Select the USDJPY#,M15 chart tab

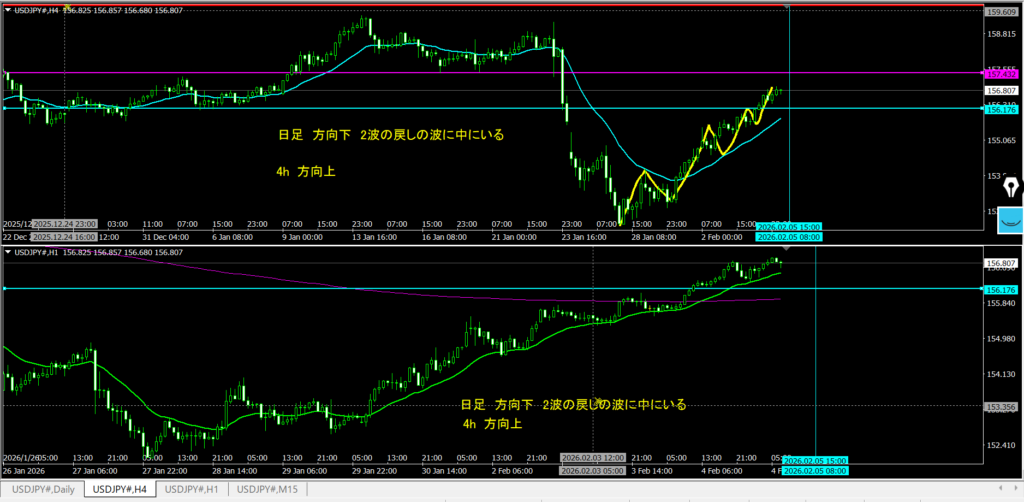point(269,490)
